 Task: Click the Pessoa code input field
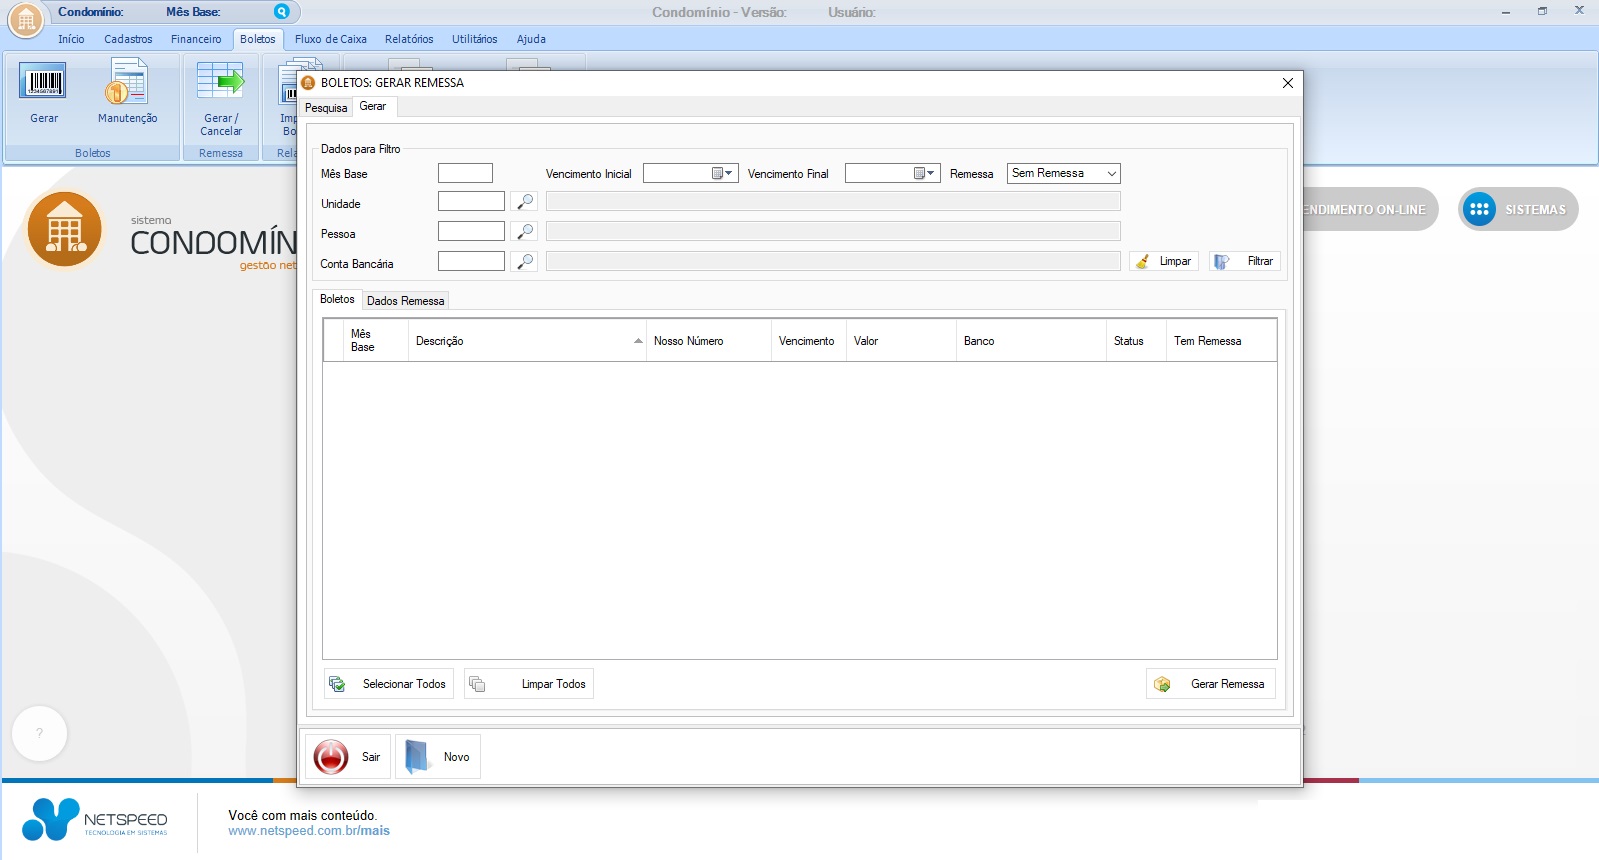471,232
